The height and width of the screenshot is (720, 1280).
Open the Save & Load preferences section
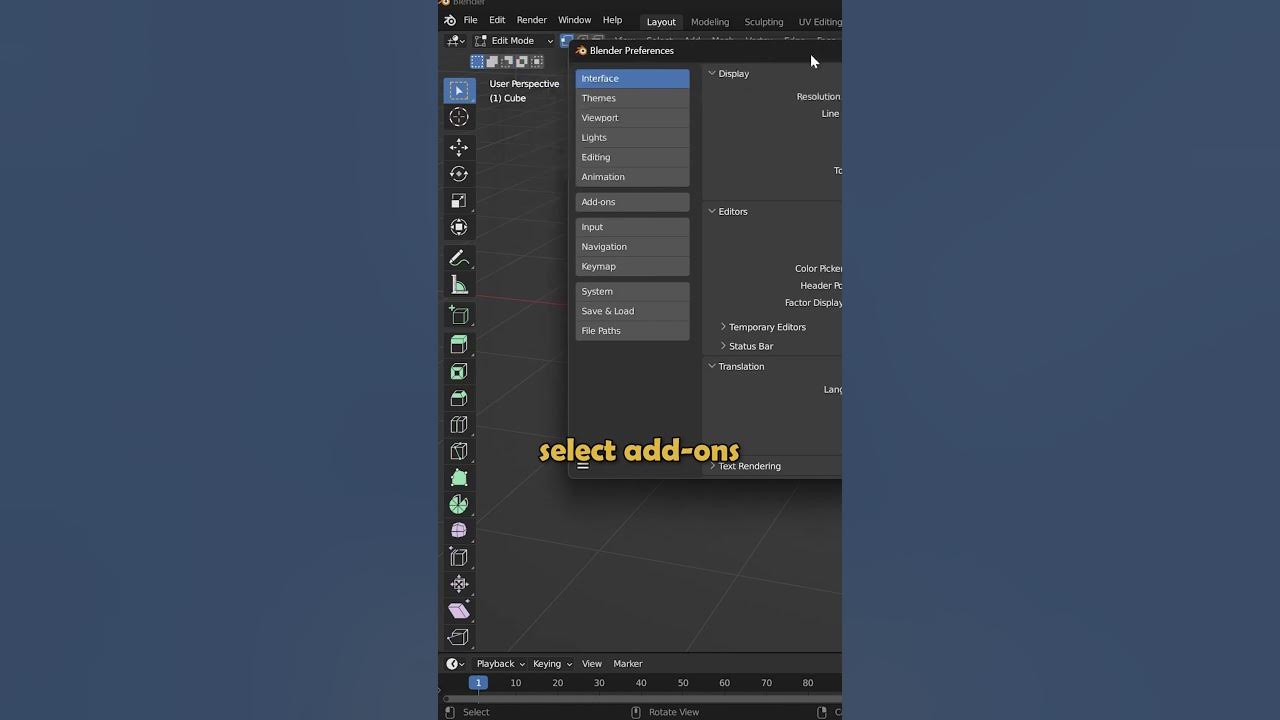click(632, 311)
